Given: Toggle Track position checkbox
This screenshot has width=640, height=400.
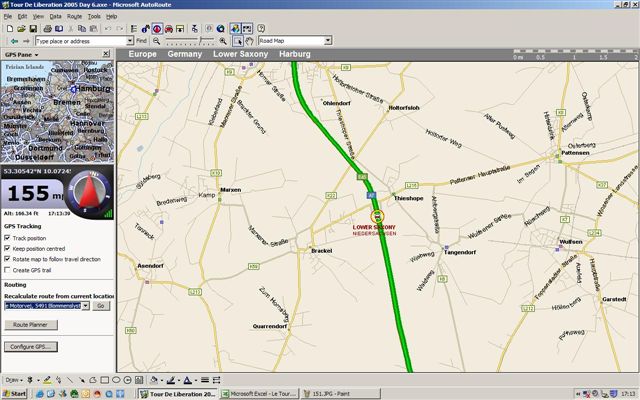Looking at the screenshot, I should (x=7, y=238).
